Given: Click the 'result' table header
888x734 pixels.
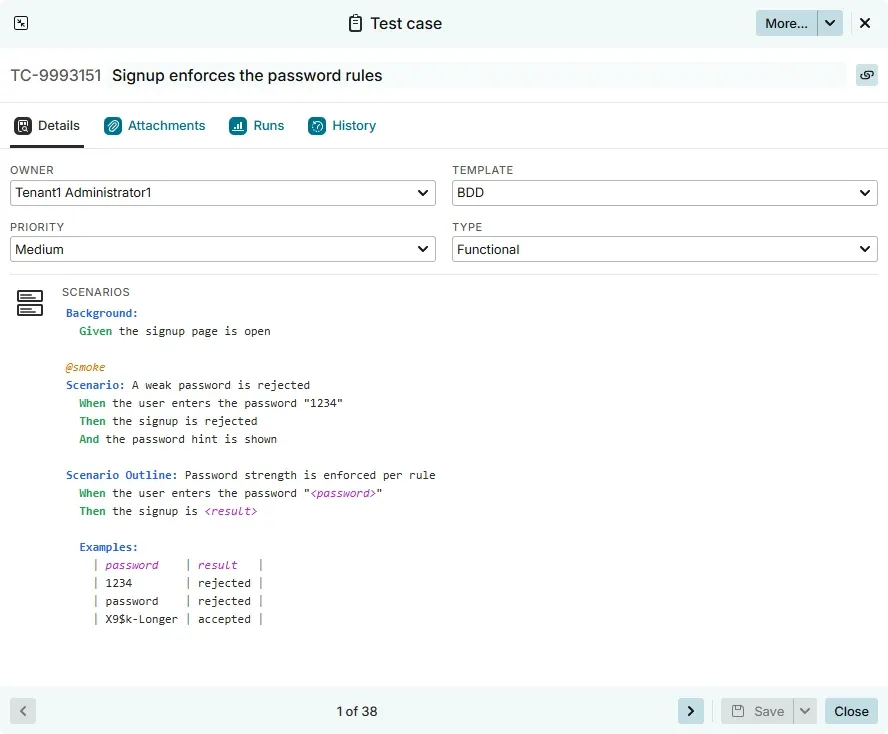Looking at the screenshot, I should (x=217, y=565).
